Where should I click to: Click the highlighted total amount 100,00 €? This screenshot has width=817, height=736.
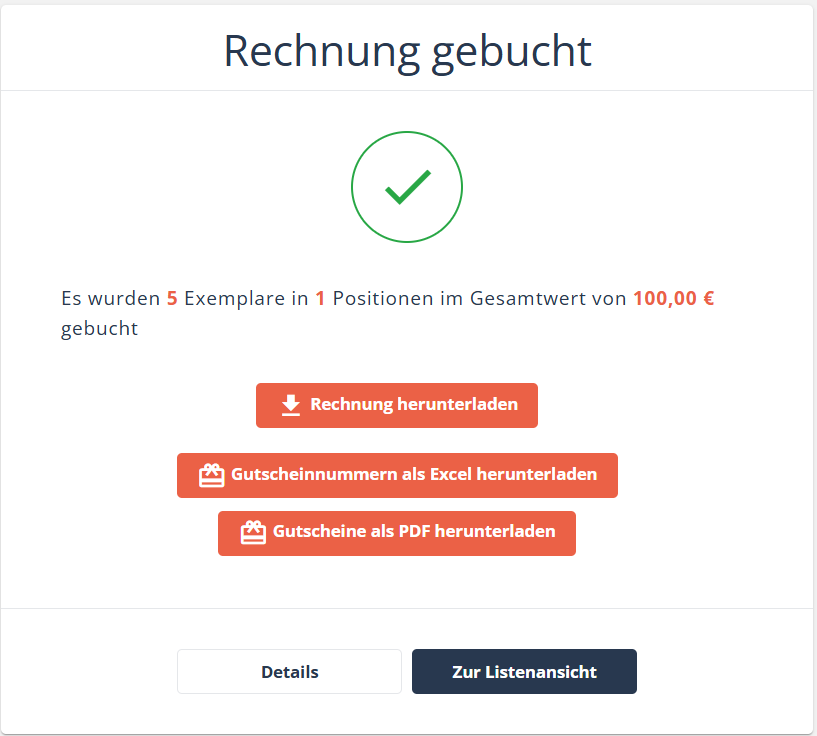coord(673,298)
